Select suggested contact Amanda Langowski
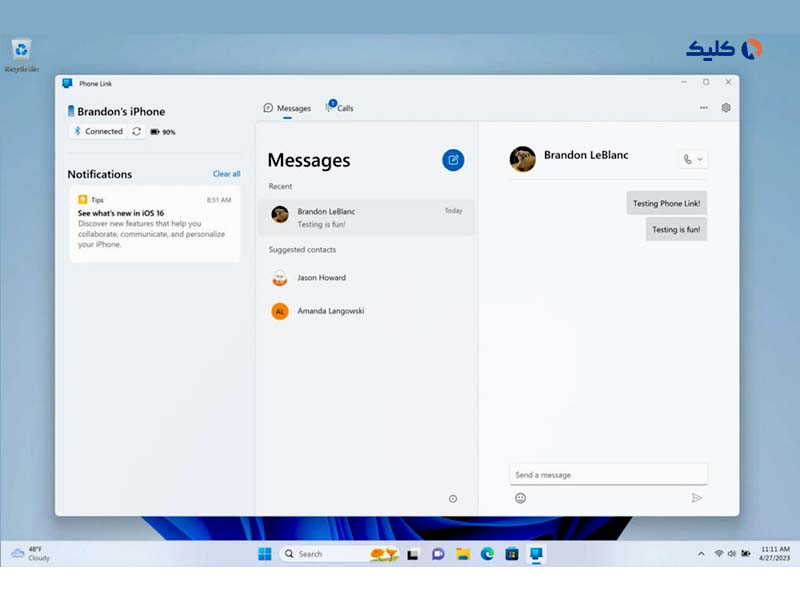The height and width of the screenshot is (600, 800). point(330,311)
